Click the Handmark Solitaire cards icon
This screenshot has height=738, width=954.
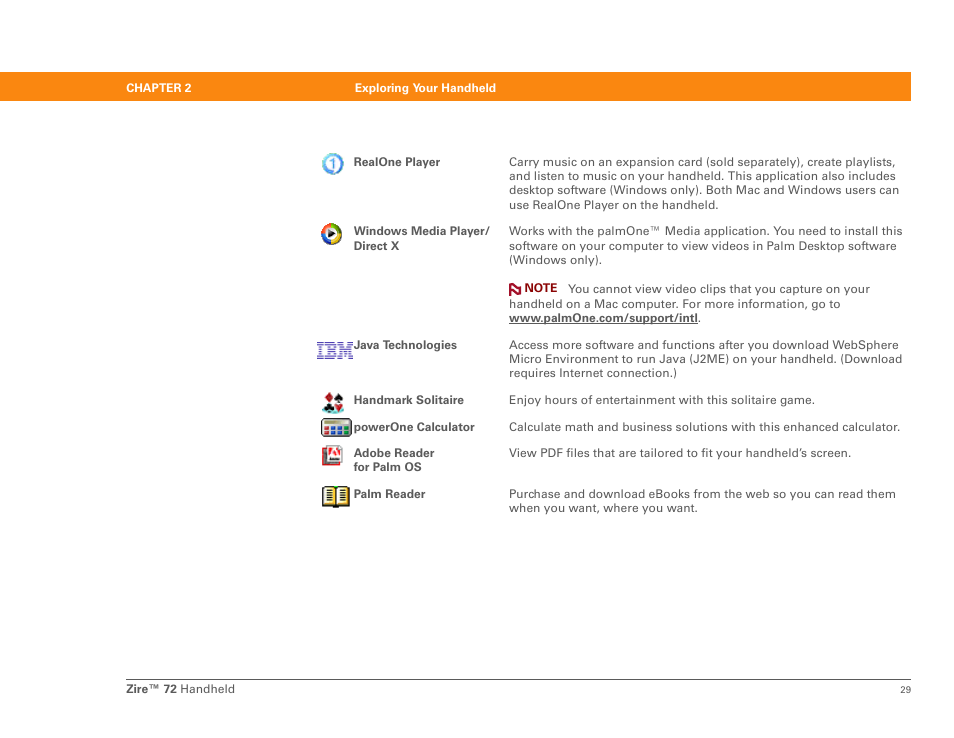pos(333,402)
